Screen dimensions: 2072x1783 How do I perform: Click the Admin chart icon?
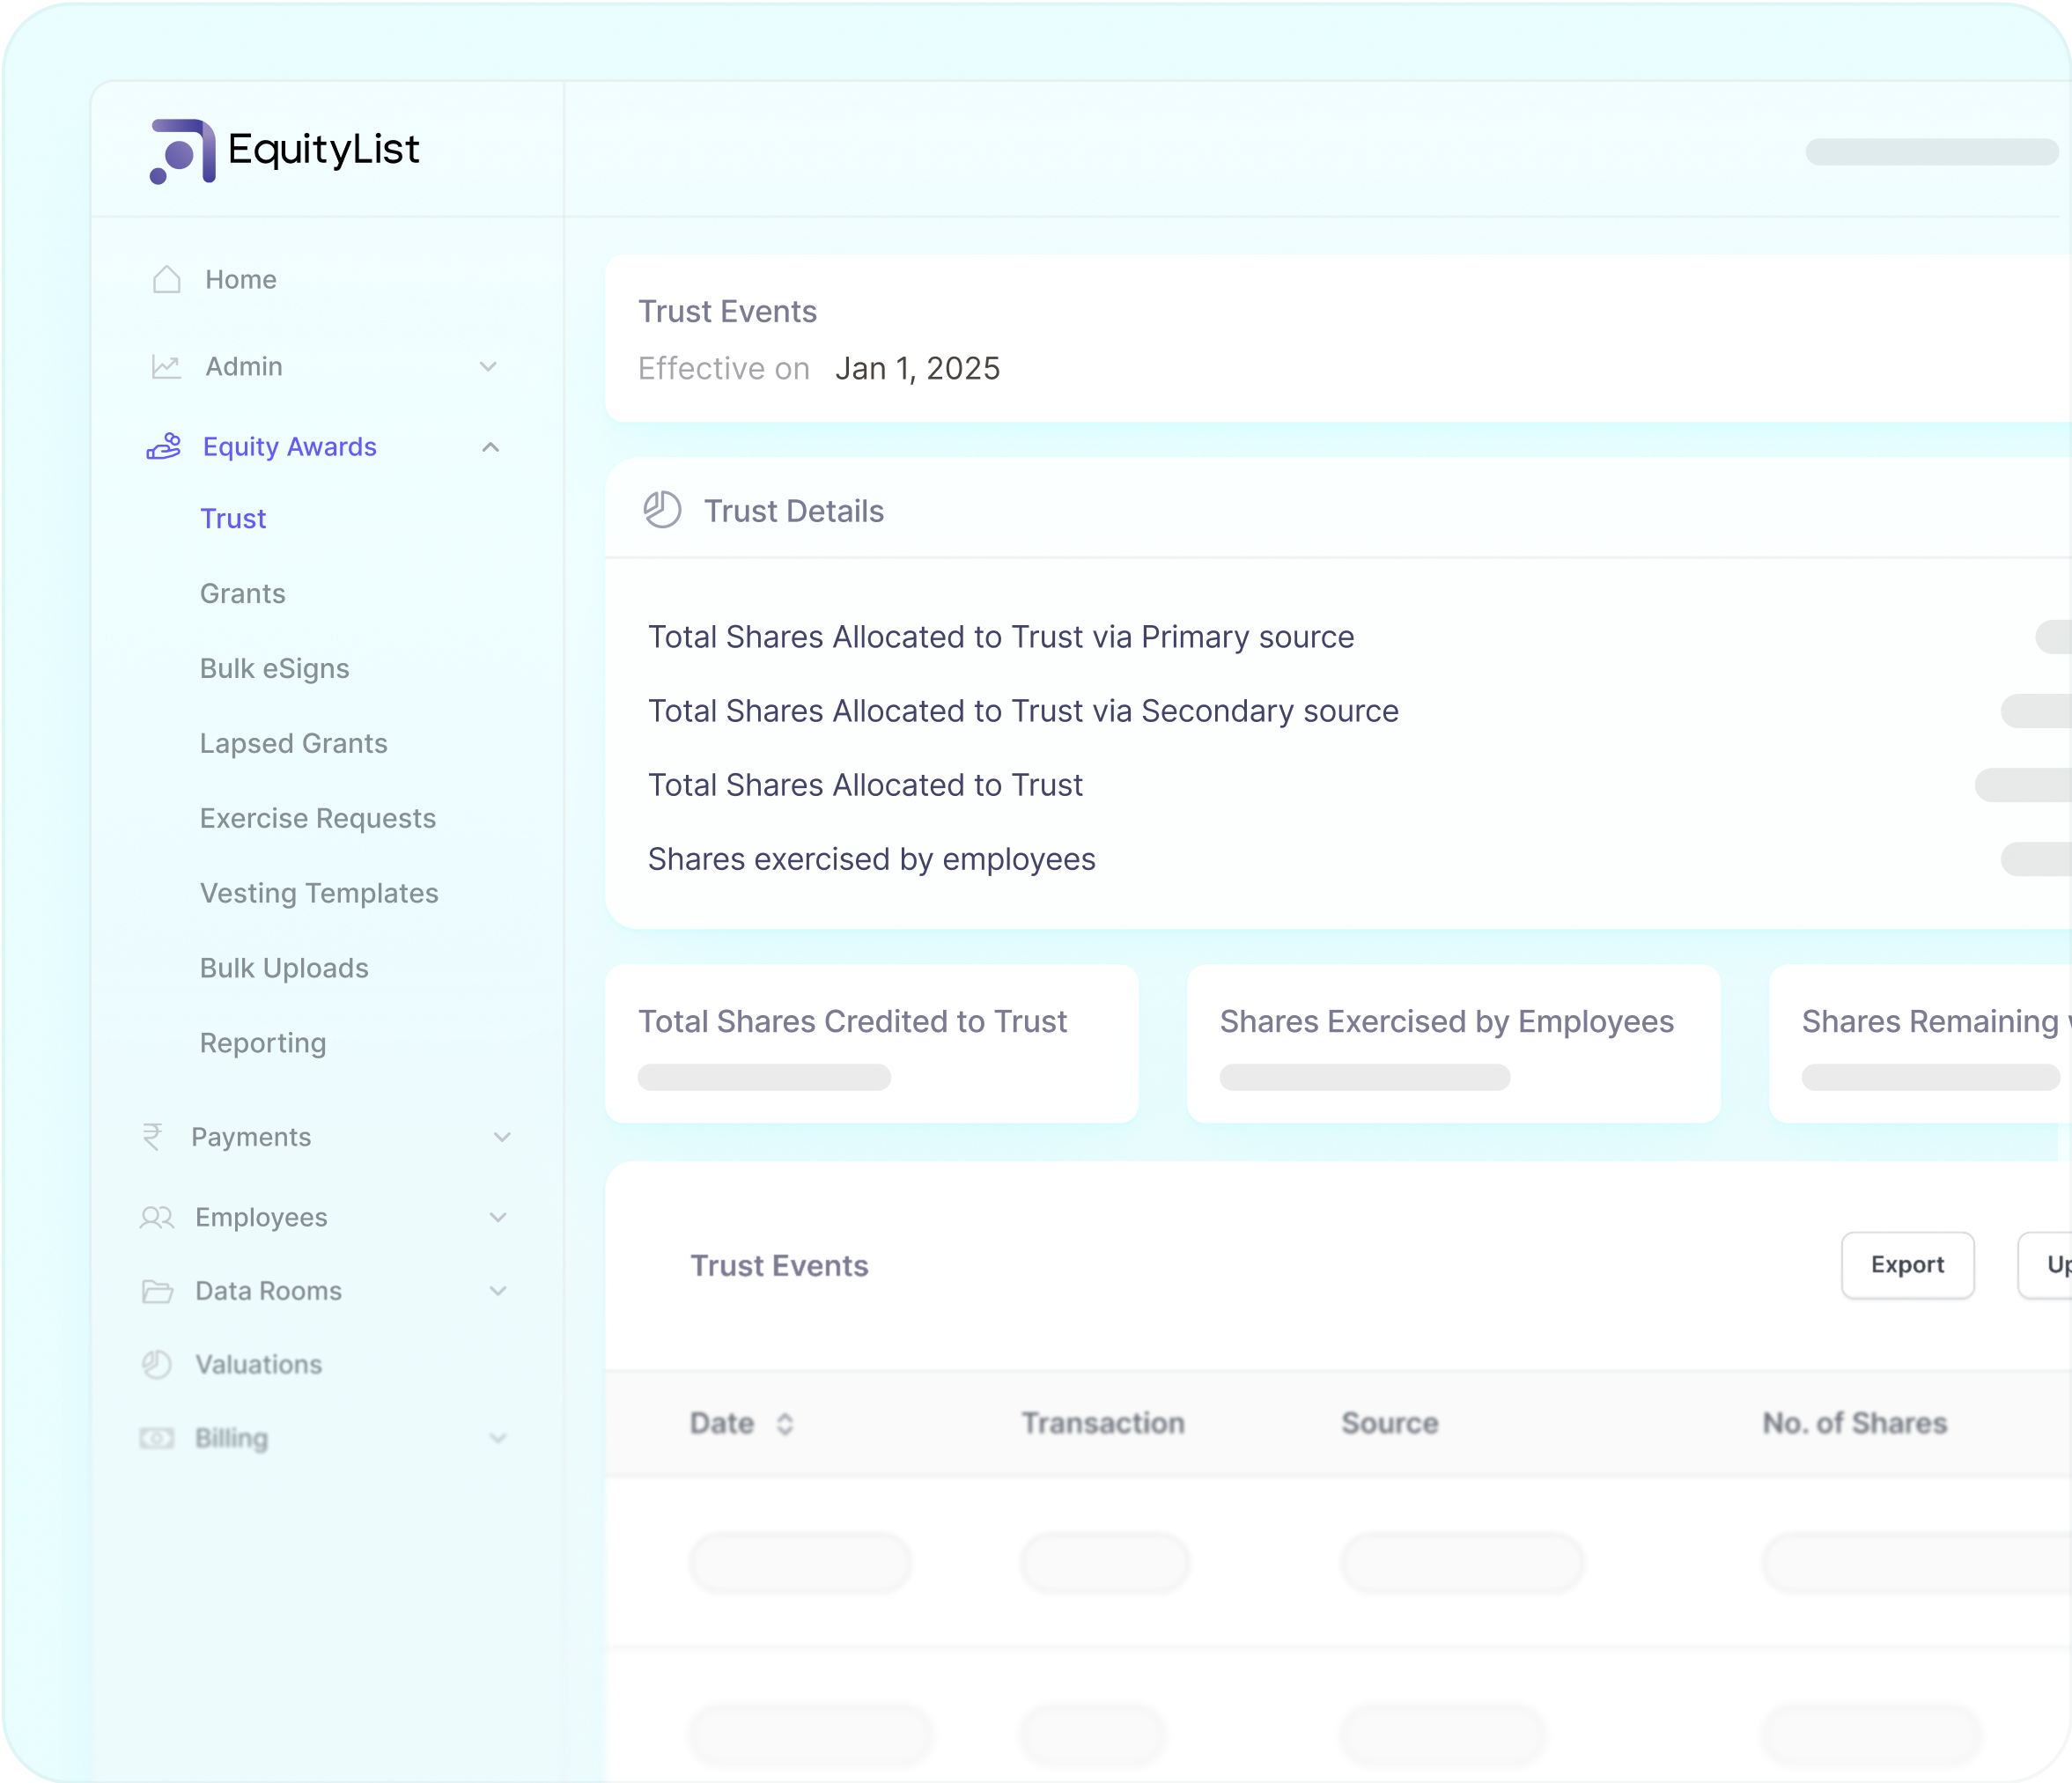point(166,366)
